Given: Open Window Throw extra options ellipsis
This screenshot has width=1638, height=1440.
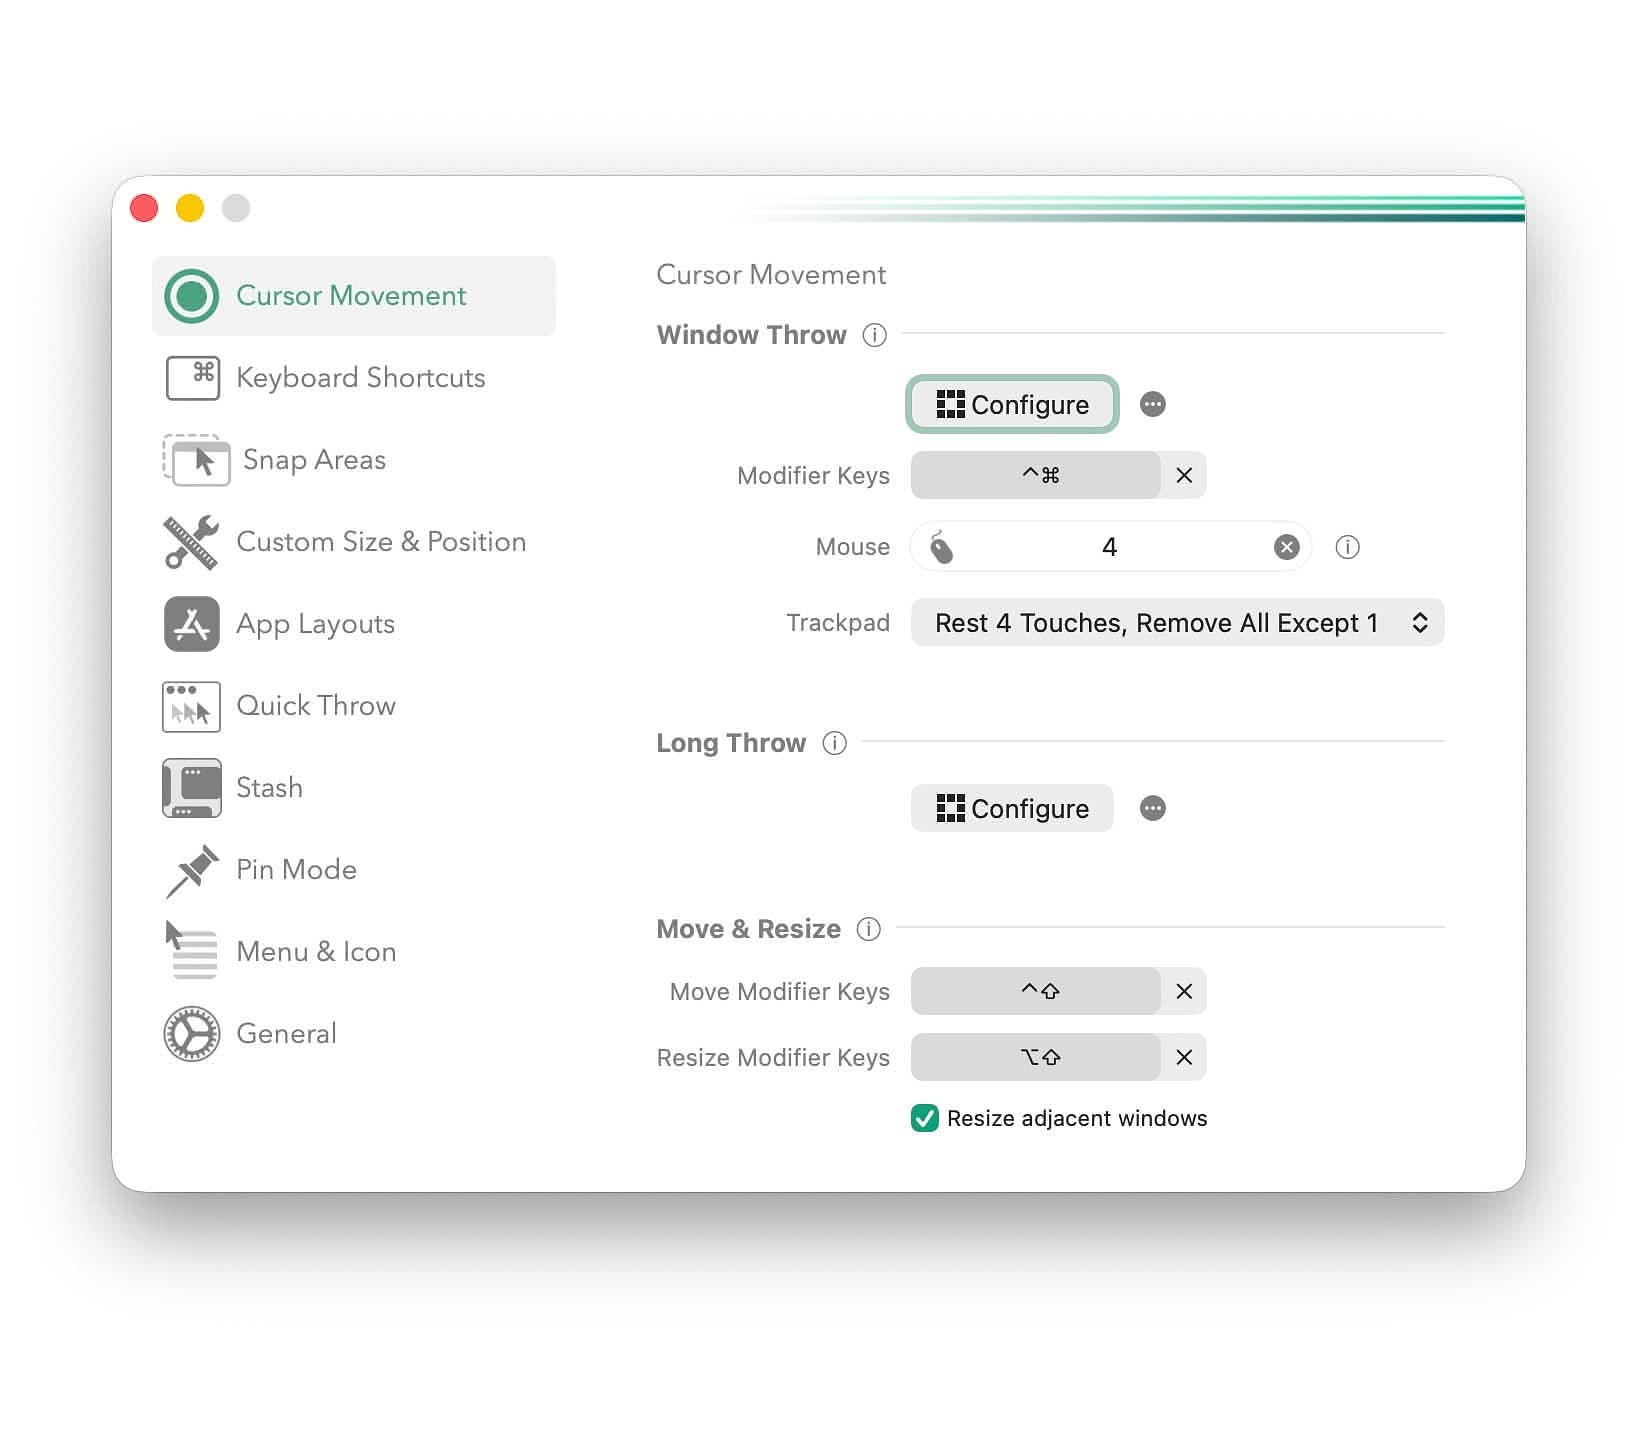Looking at the screenshot, I should click(1152, 404).
